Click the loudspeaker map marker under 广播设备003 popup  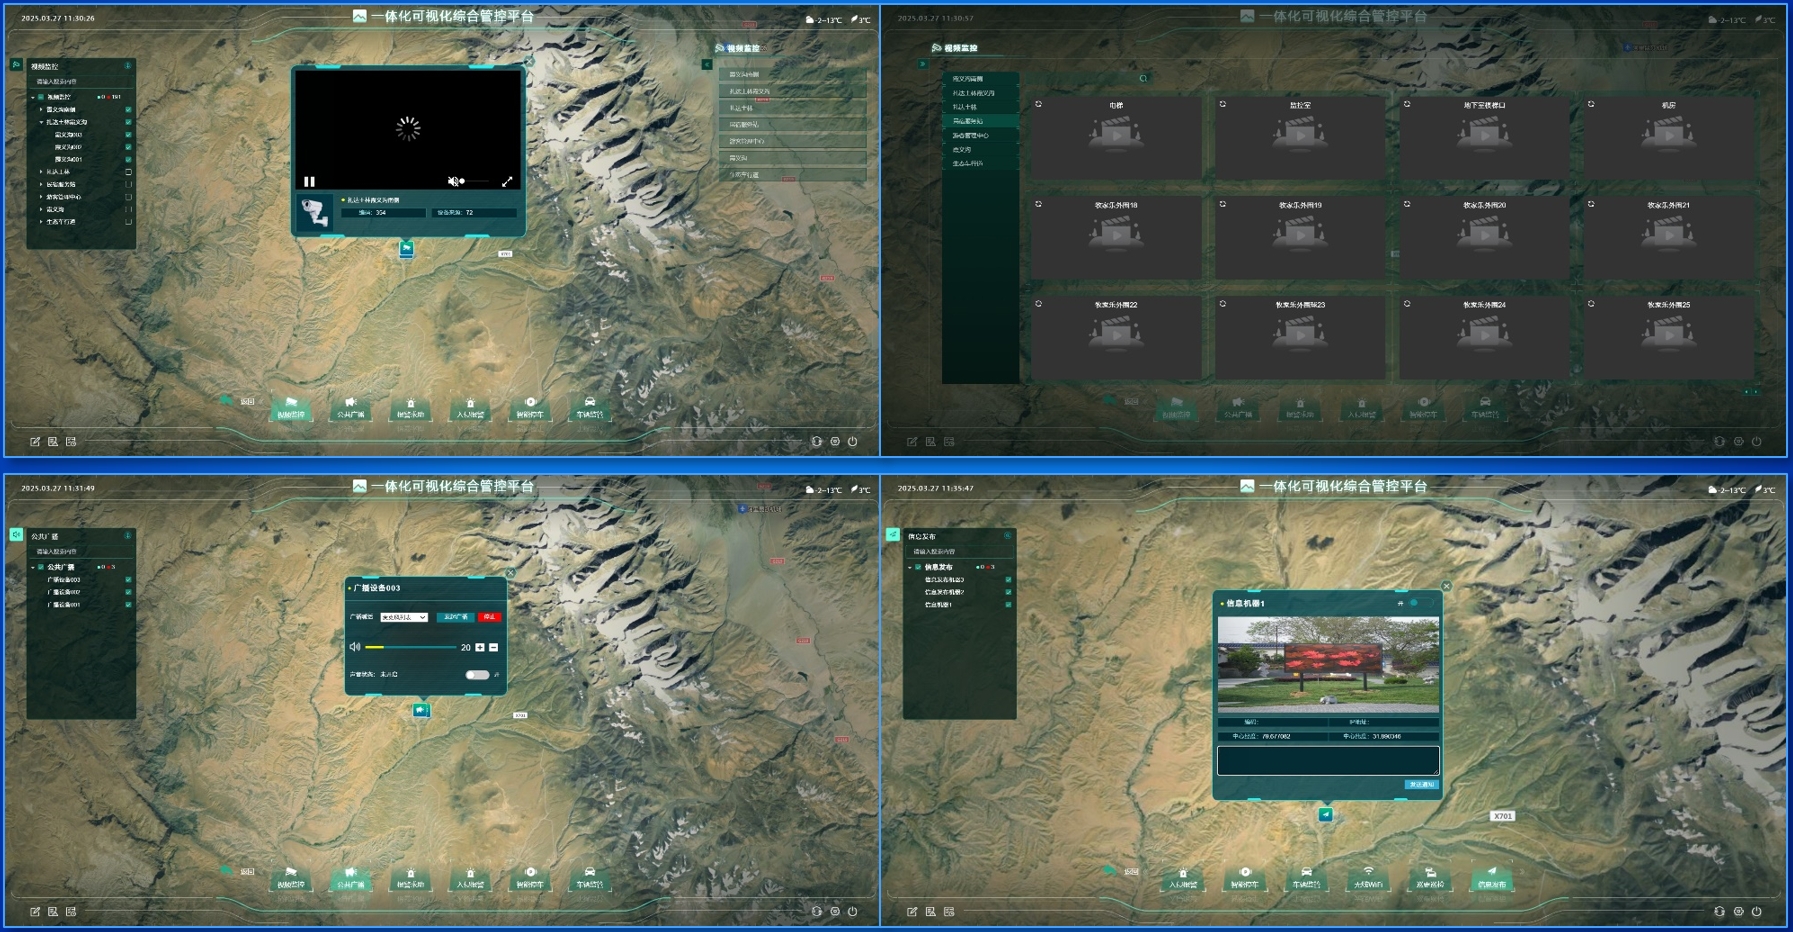421,710
